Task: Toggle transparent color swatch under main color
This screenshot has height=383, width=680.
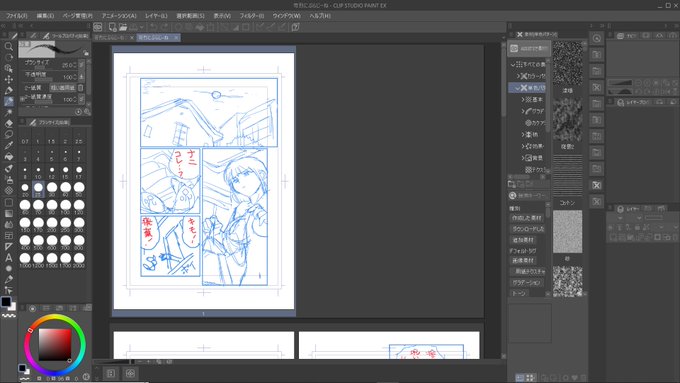Action: point(9,315)
